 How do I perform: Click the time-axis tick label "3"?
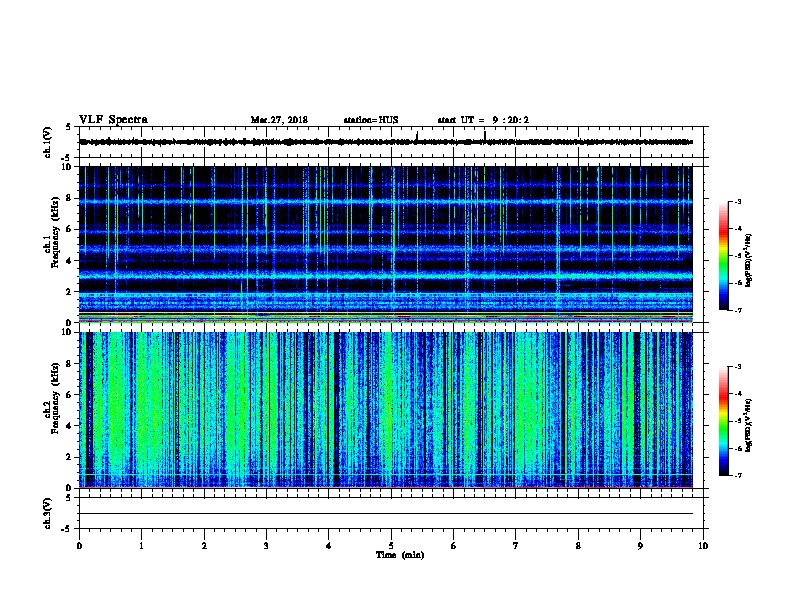point(266,546)
